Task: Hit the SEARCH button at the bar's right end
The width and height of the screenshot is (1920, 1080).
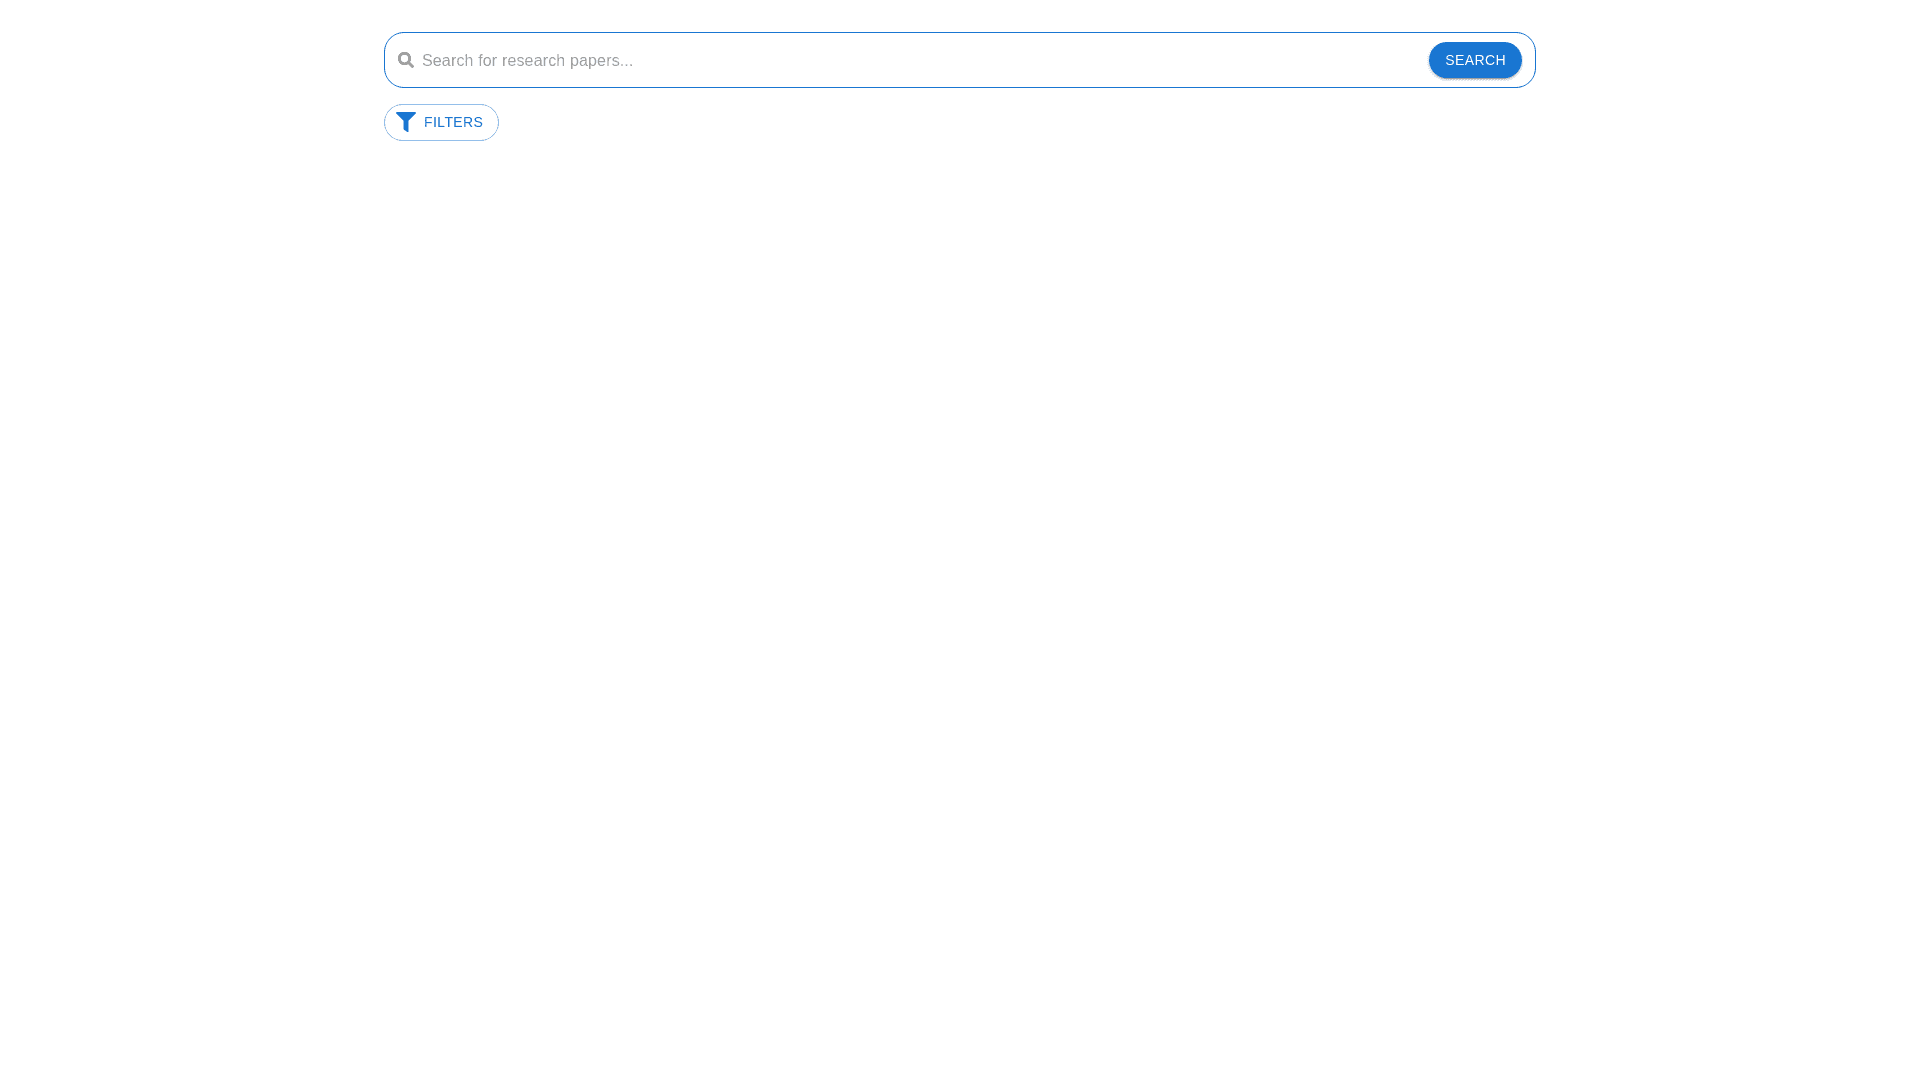Action: 1474,60
